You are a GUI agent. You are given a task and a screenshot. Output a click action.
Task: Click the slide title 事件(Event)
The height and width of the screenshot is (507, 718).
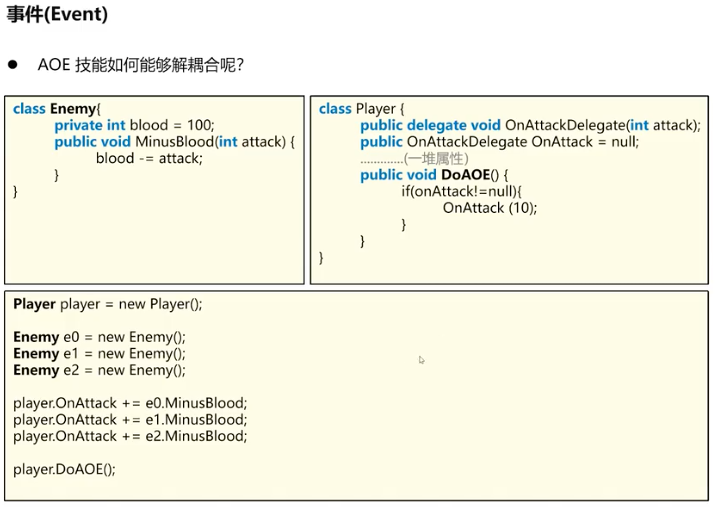(57, 15)
